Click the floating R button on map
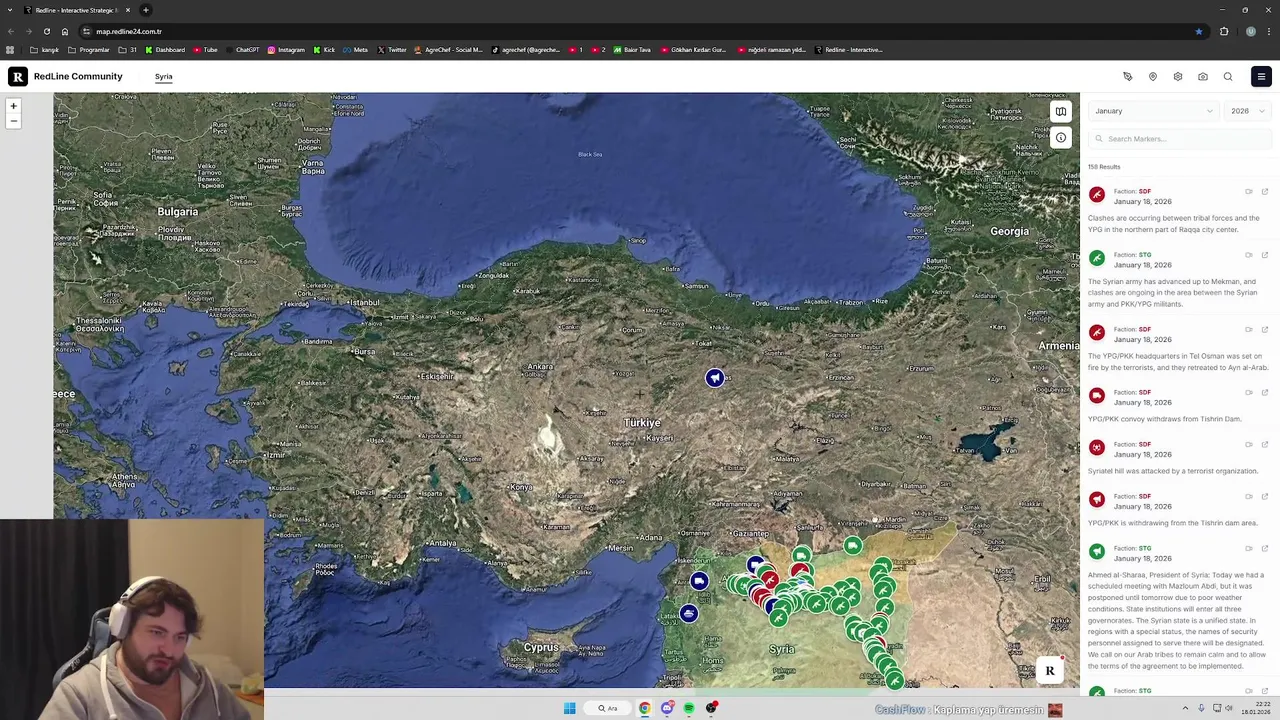The height and width of the screenshot is (720, 1280). (1050, 671)
